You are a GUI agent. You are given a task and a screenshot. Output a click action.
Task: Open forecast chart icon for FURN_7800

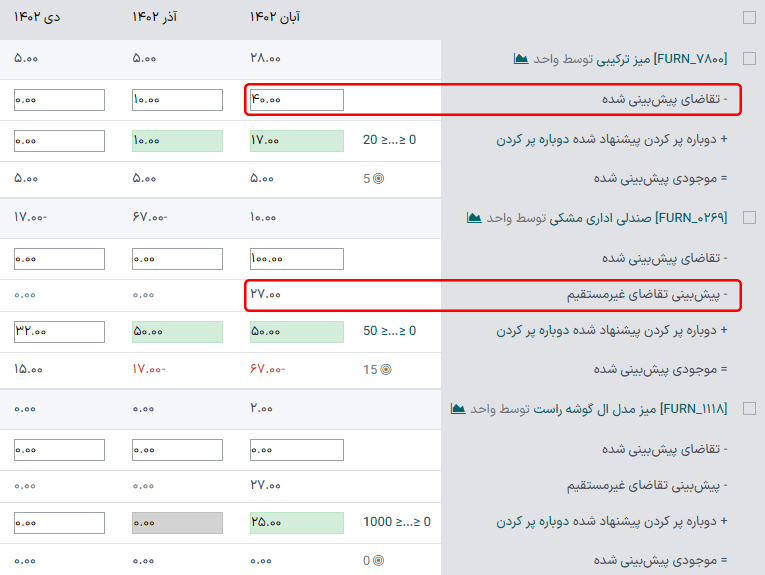coord(521,59)
